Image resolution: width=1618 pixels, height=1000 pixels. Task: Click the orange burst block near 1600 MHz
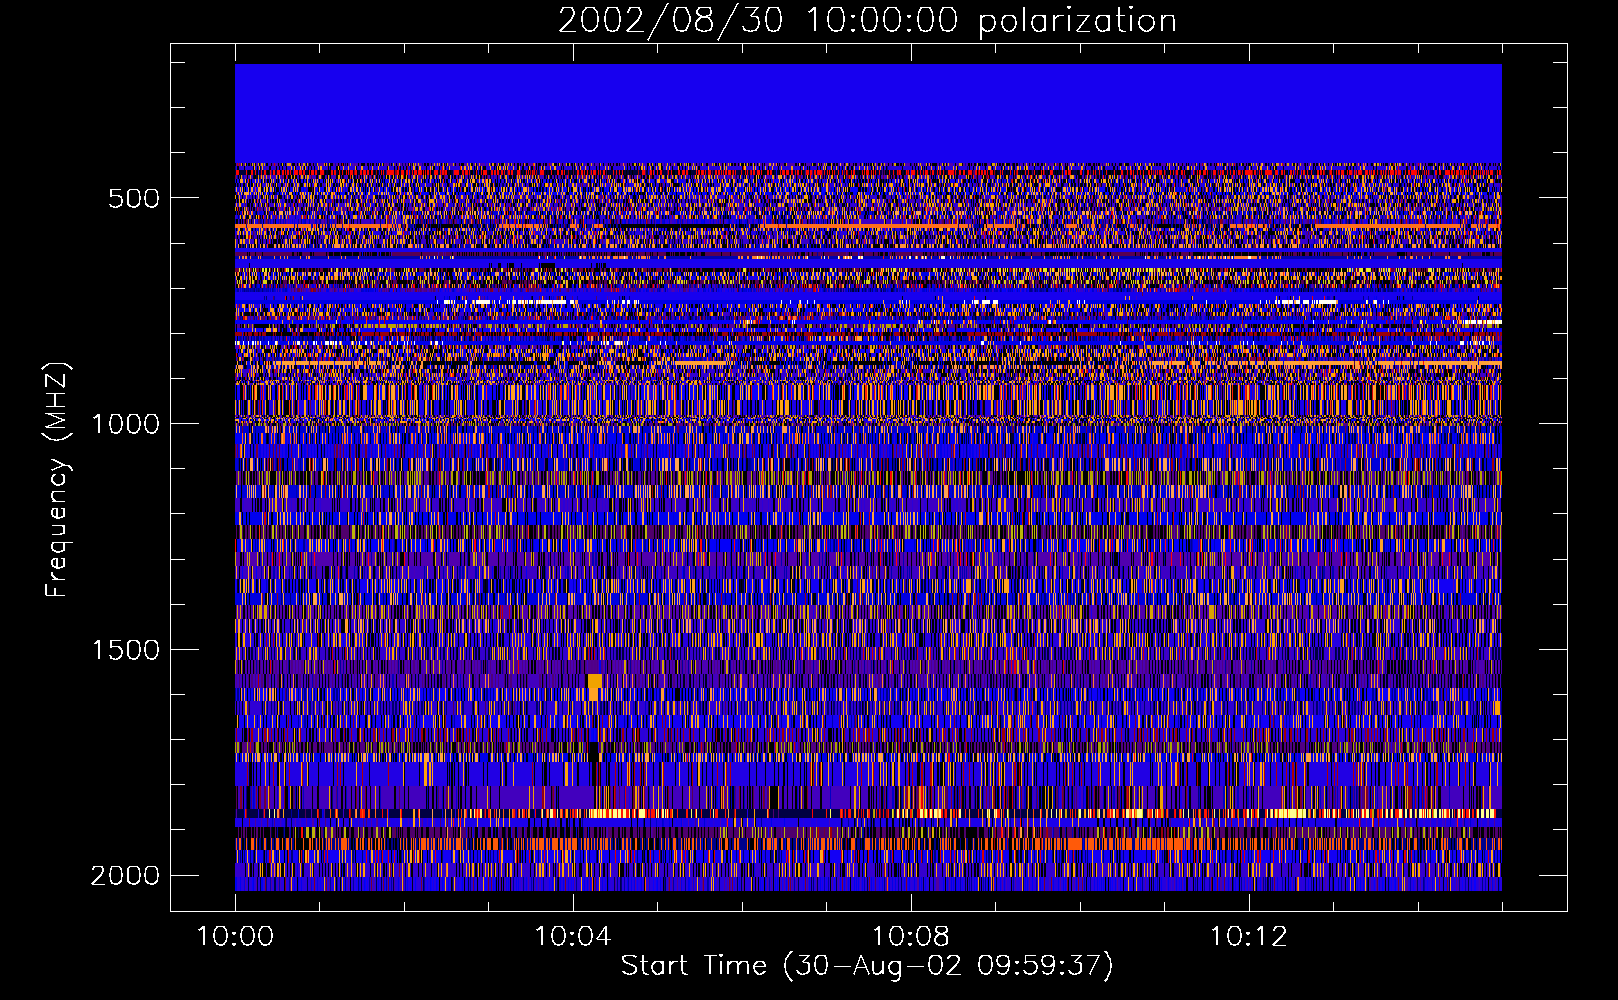(x=595, y=685)
